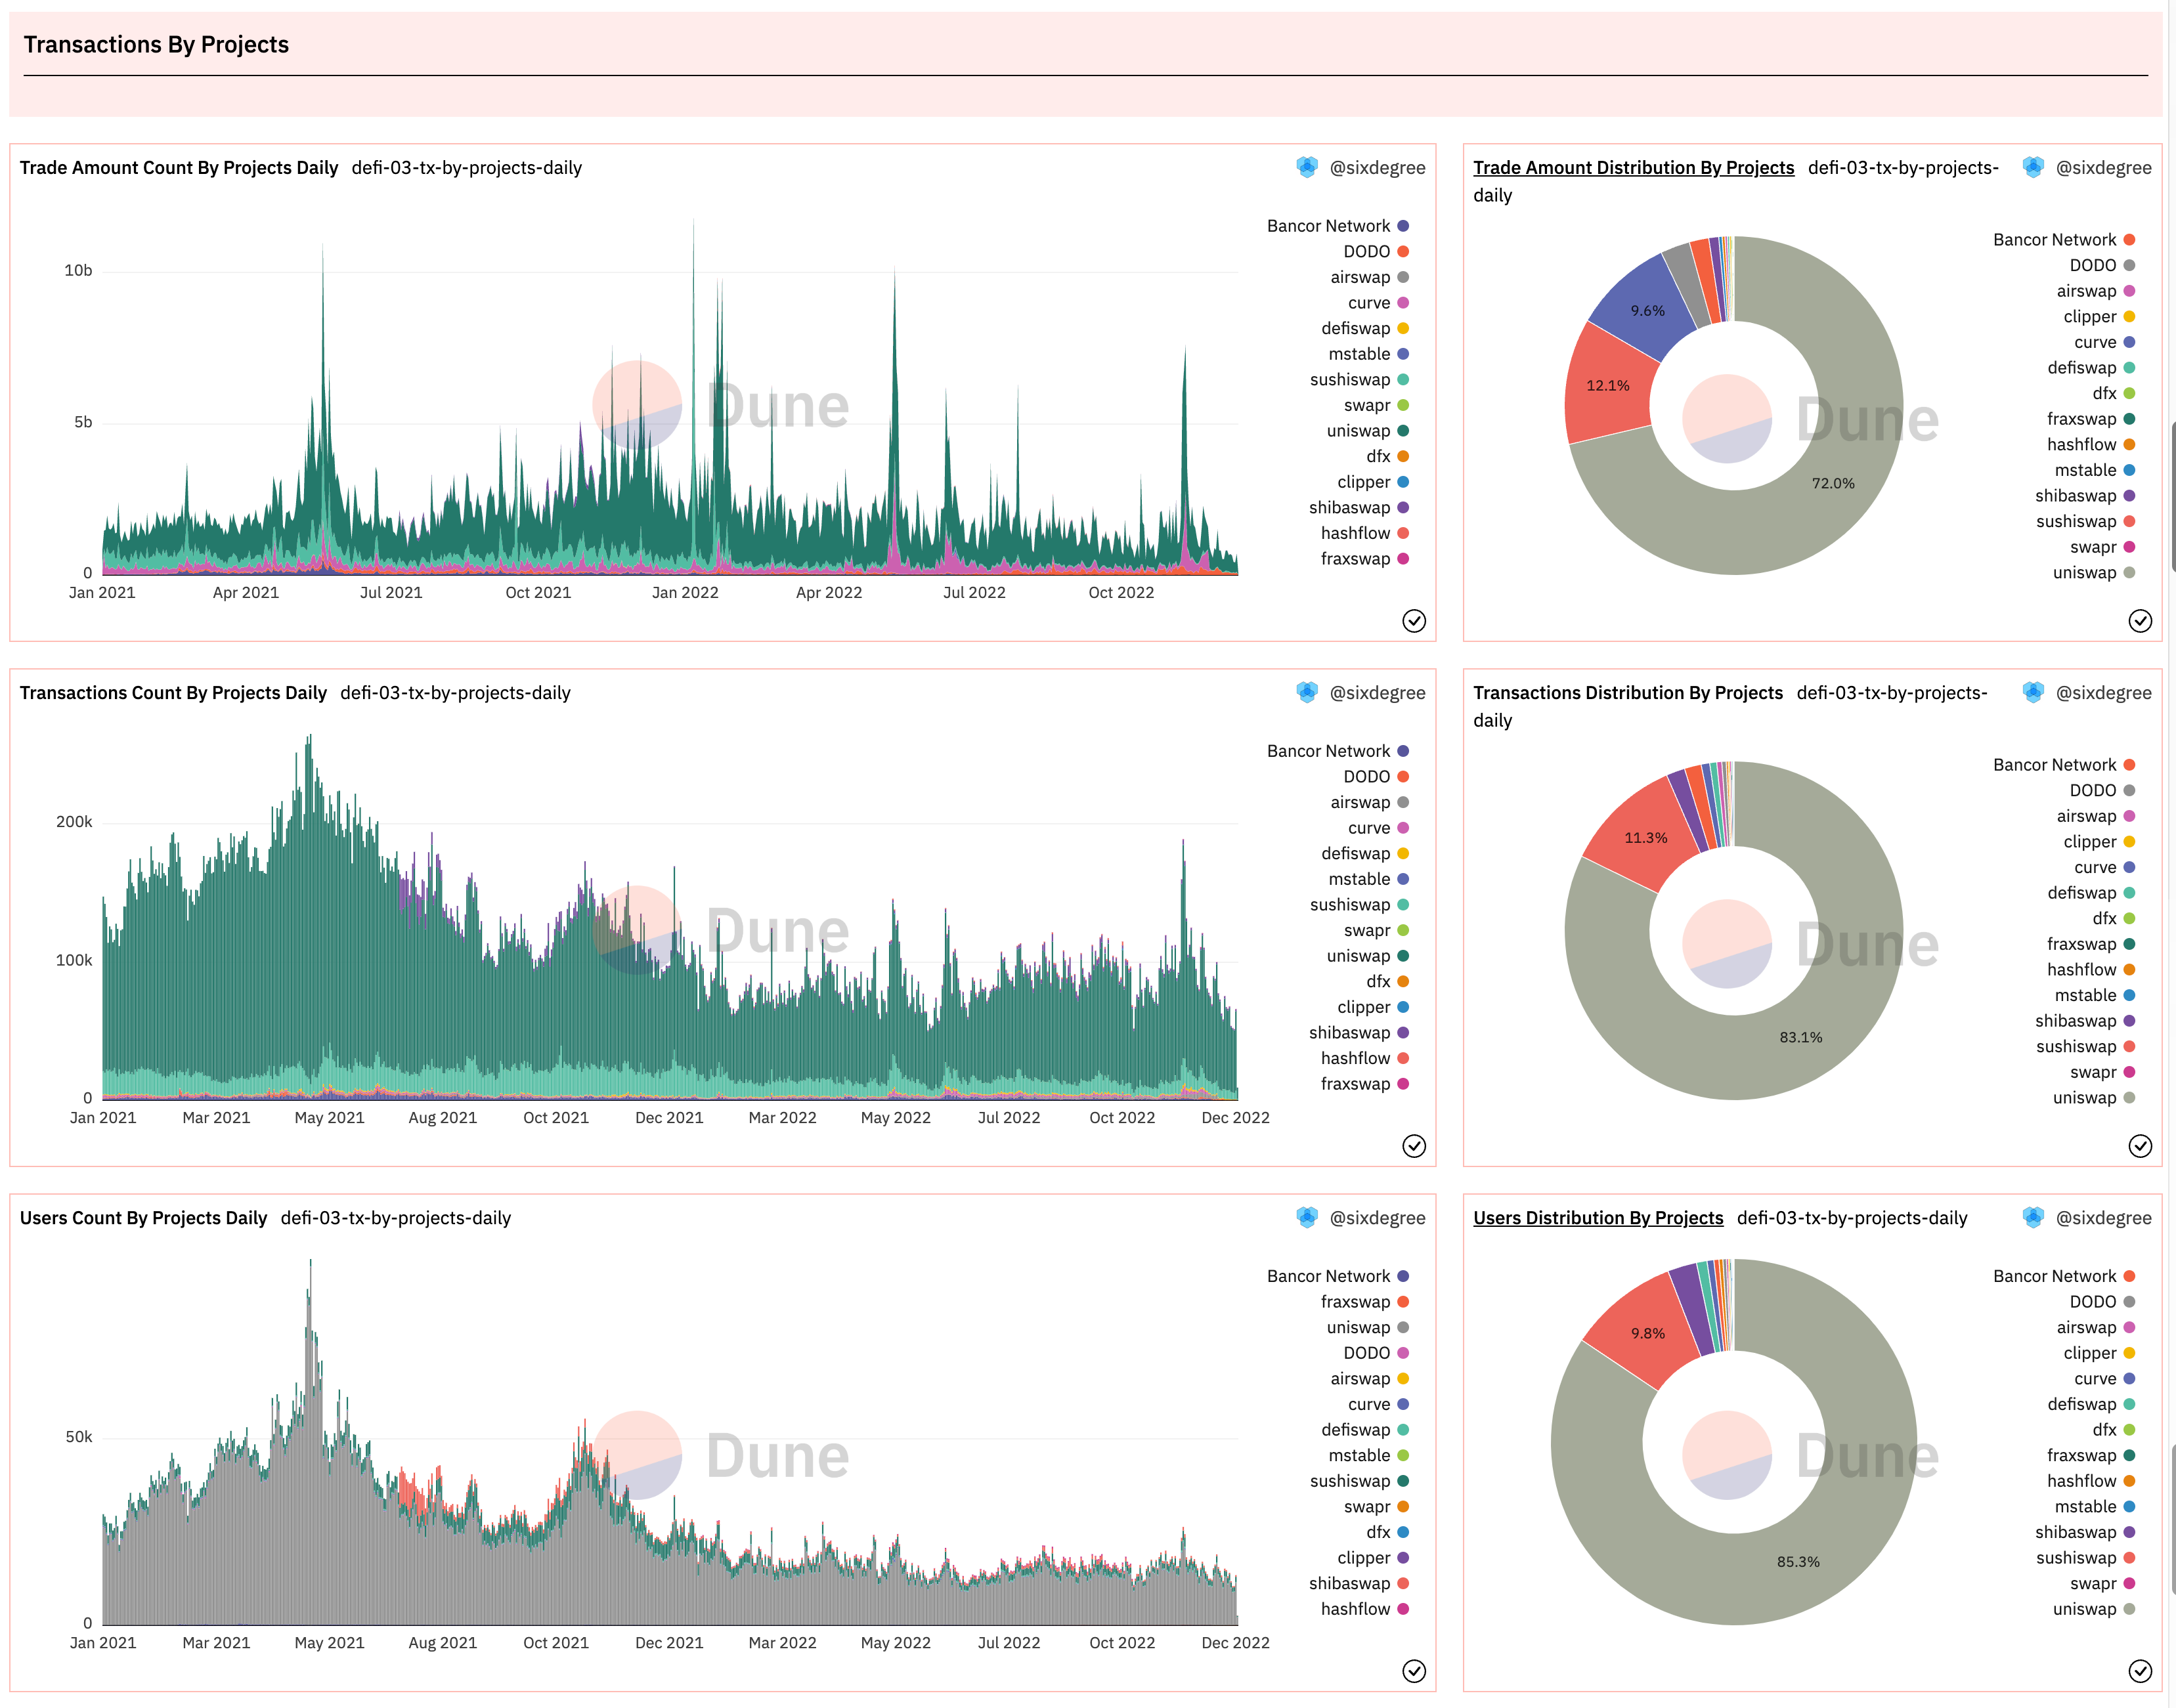Click the Transactions By Projects heading
The height and width of the screenshot is (1708, 2176).
[x=156, y=45]
